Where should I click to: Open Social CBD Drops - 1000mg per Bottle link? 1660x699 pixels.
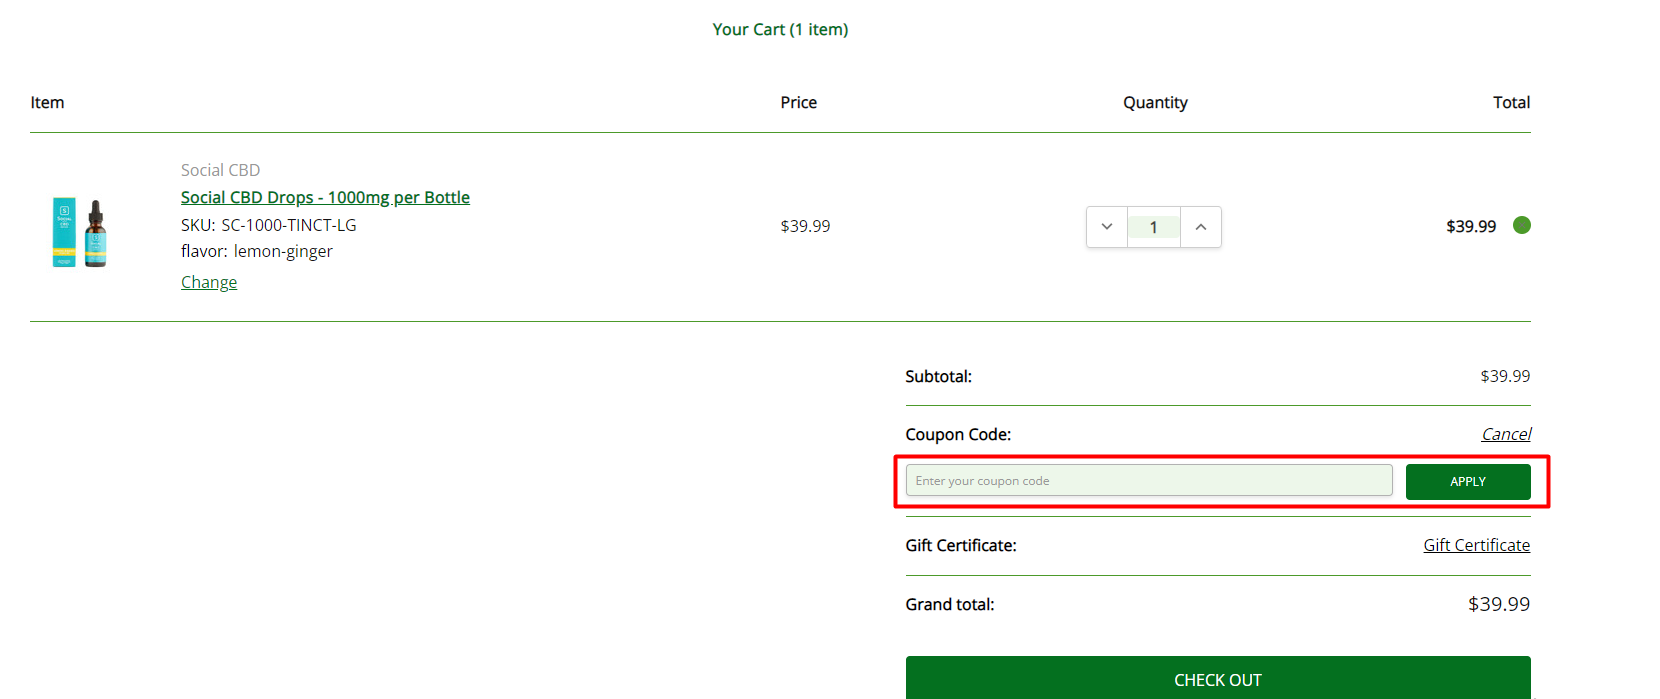click(x=325, y=197)
